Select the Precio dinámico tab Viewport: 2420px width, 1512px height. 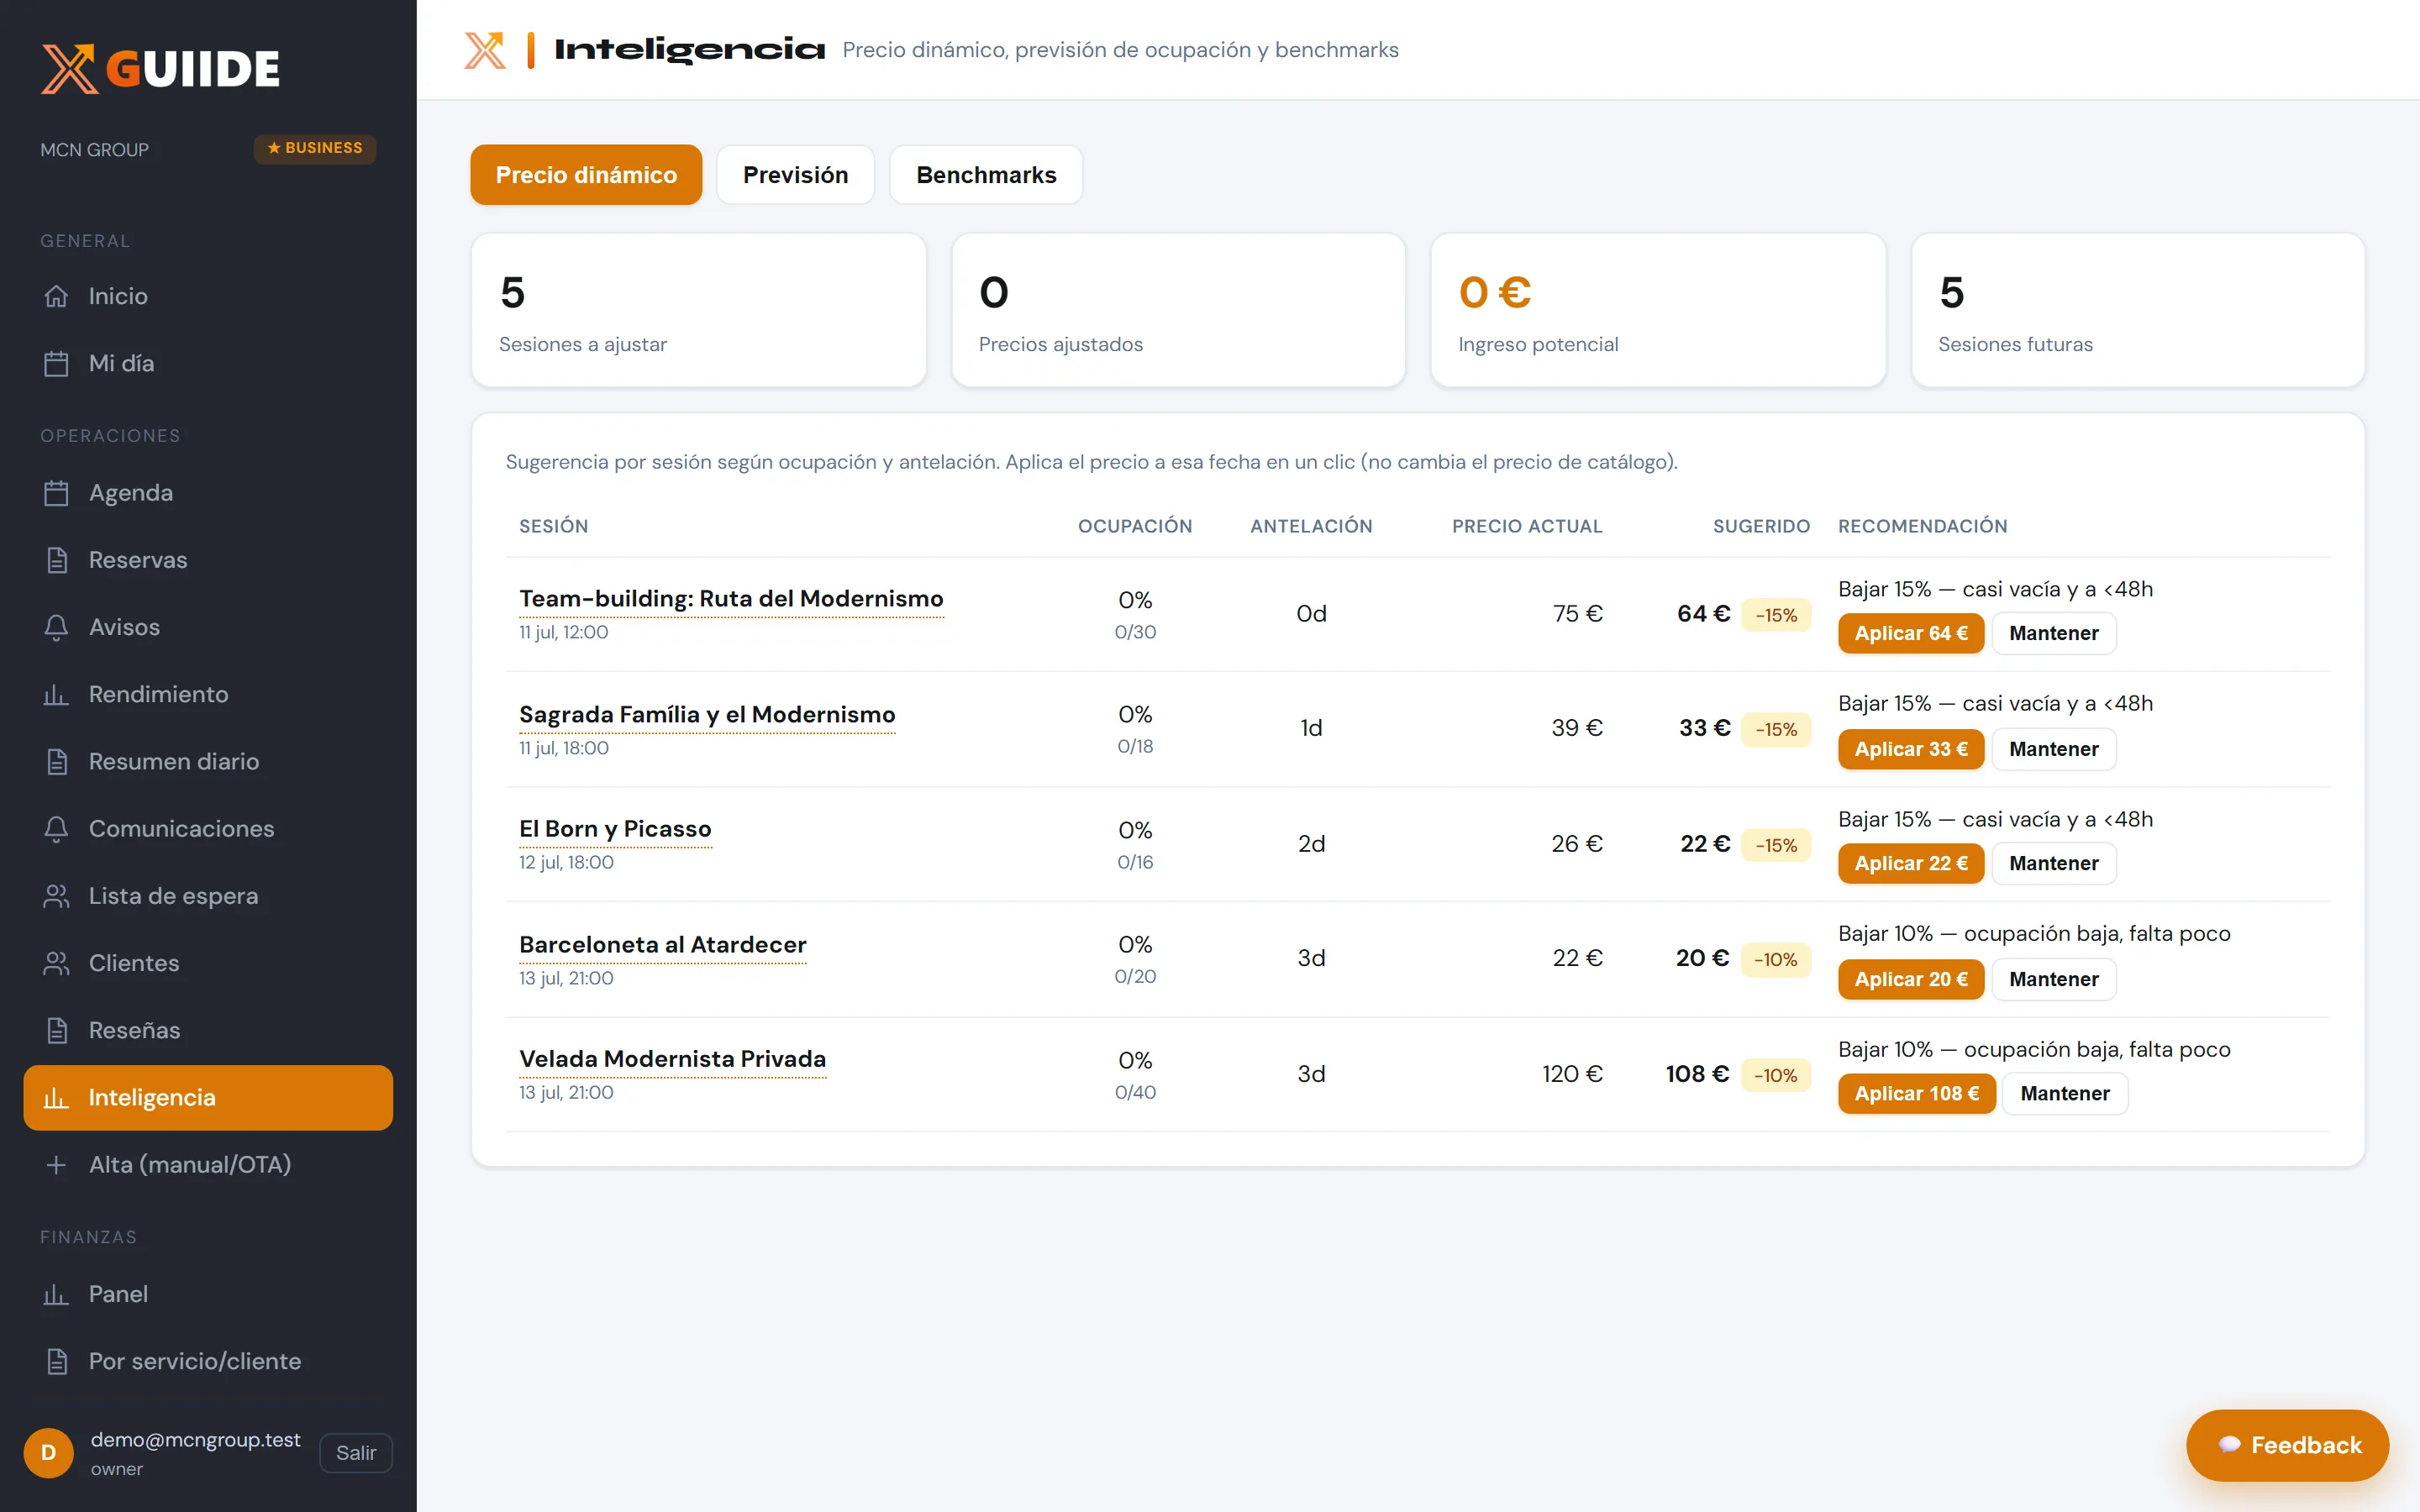coord(586,175)
